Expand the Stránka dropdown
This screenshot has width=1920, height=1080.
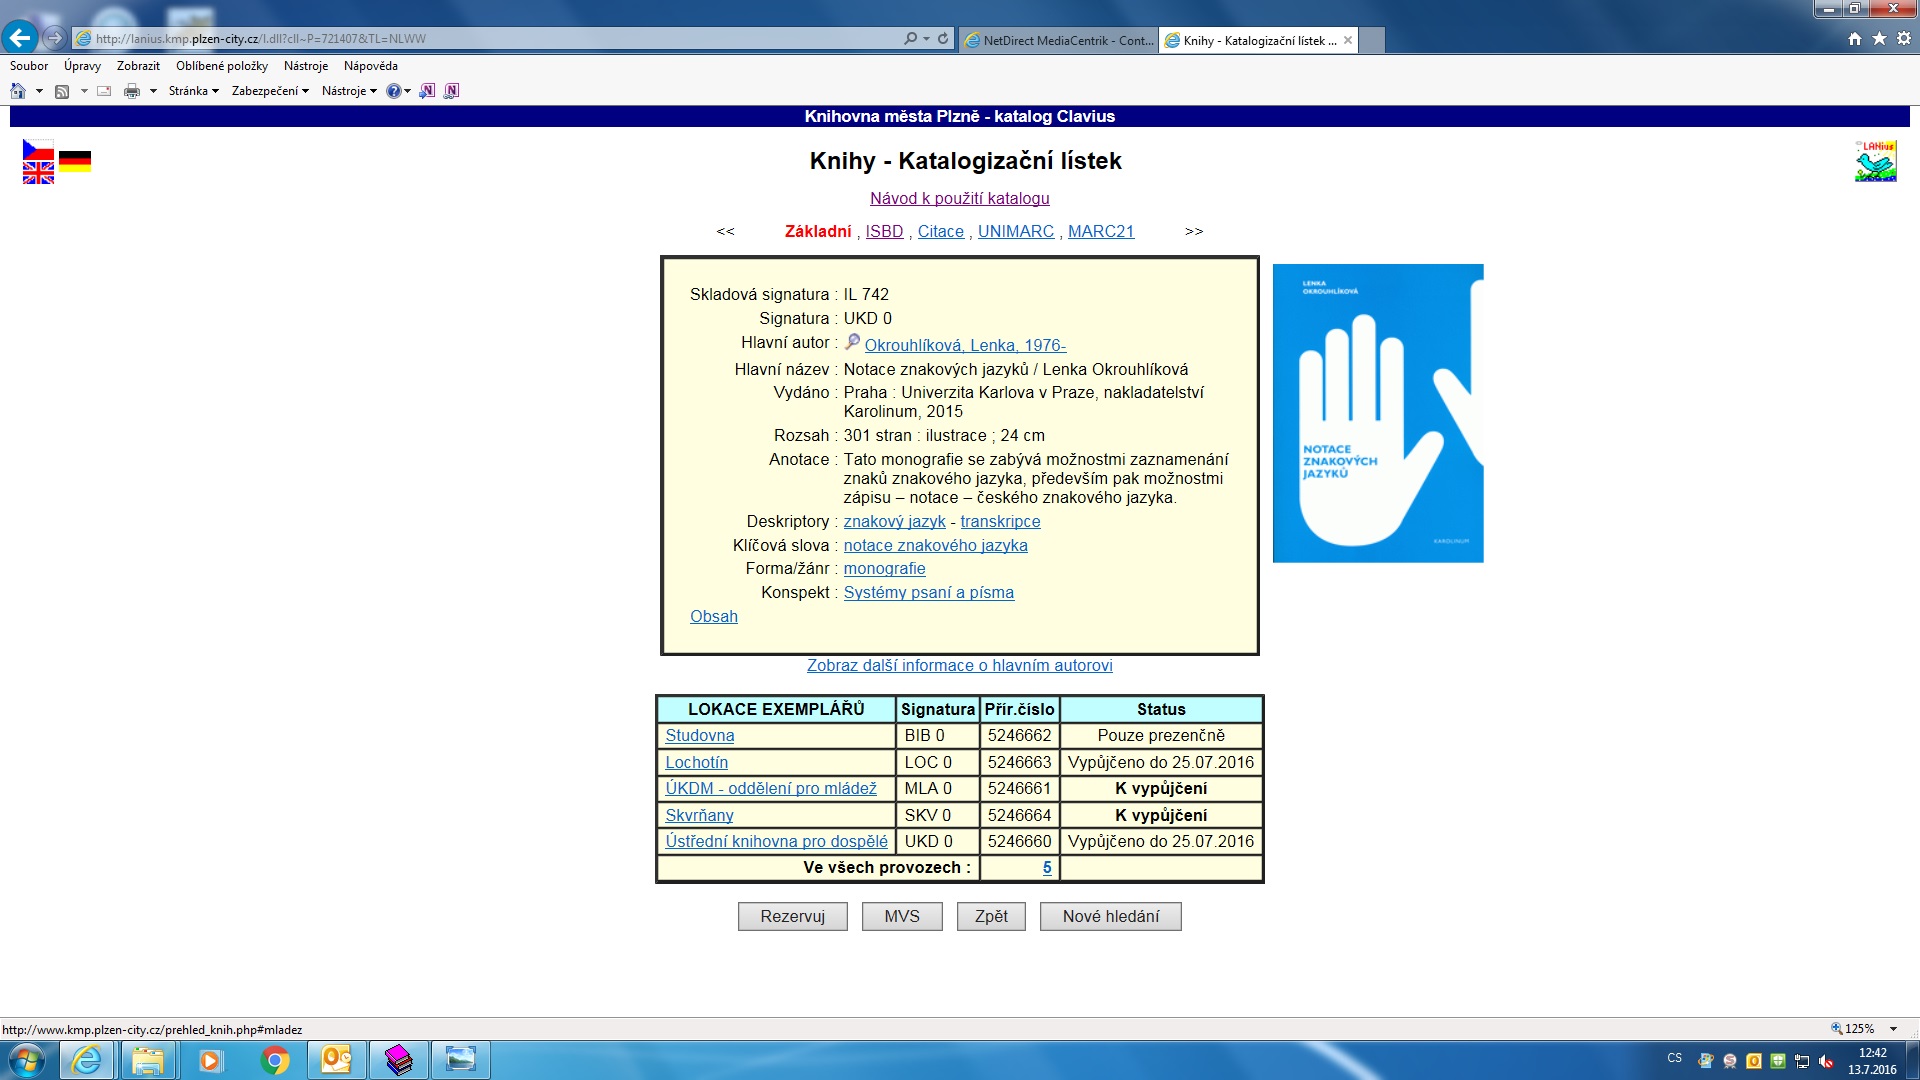click(193, 91)
